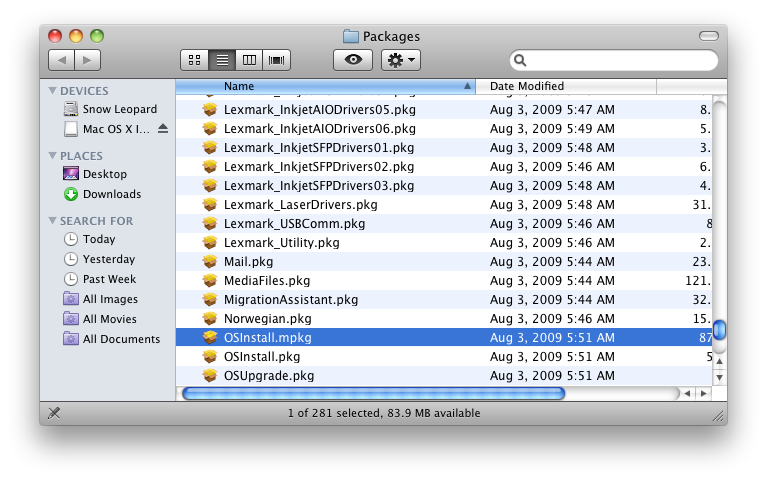Select the MediaFiles.pkg file name
The height and width of the screenshot is (480, 767).
[267, 281]
